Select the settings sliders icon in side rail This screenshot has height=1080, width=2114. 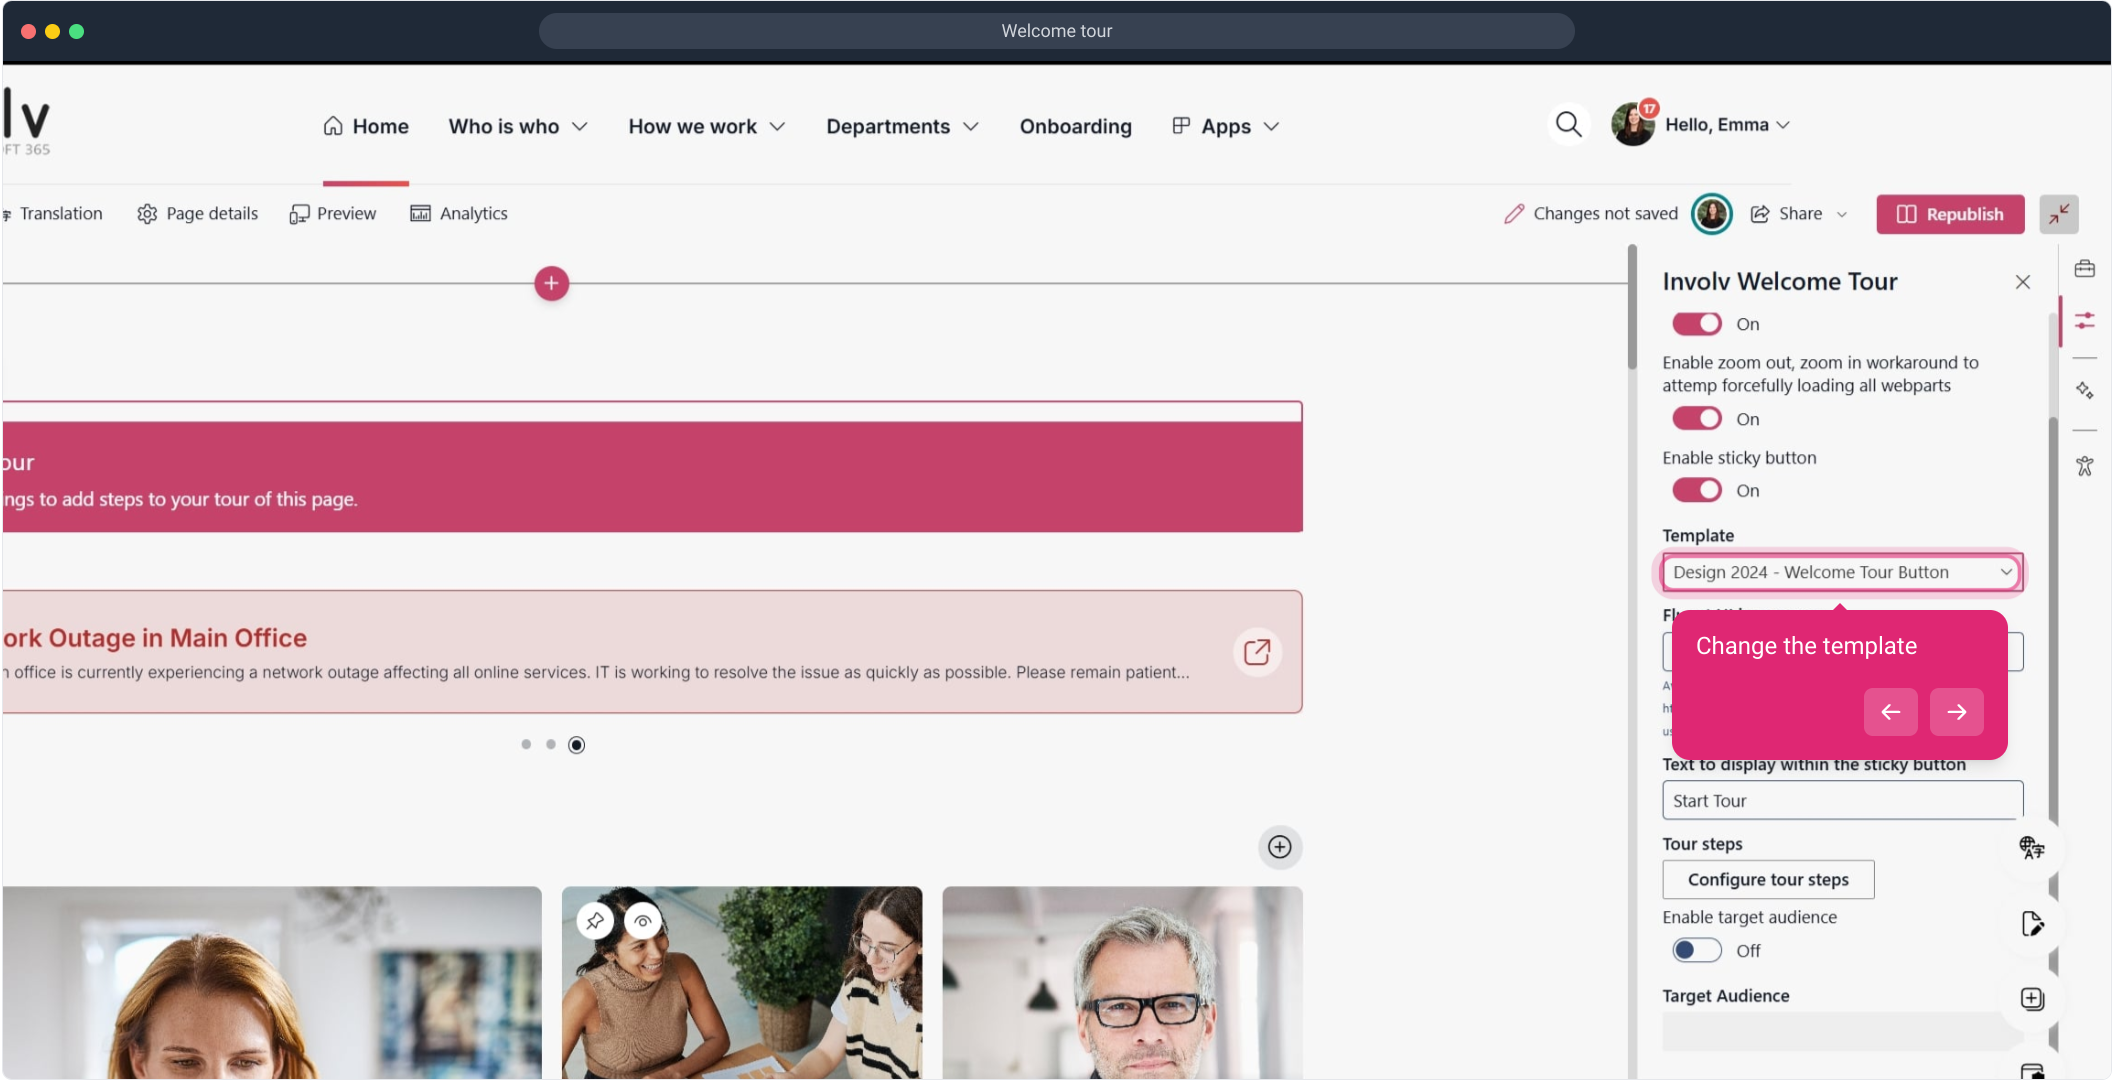[2084, 321]
